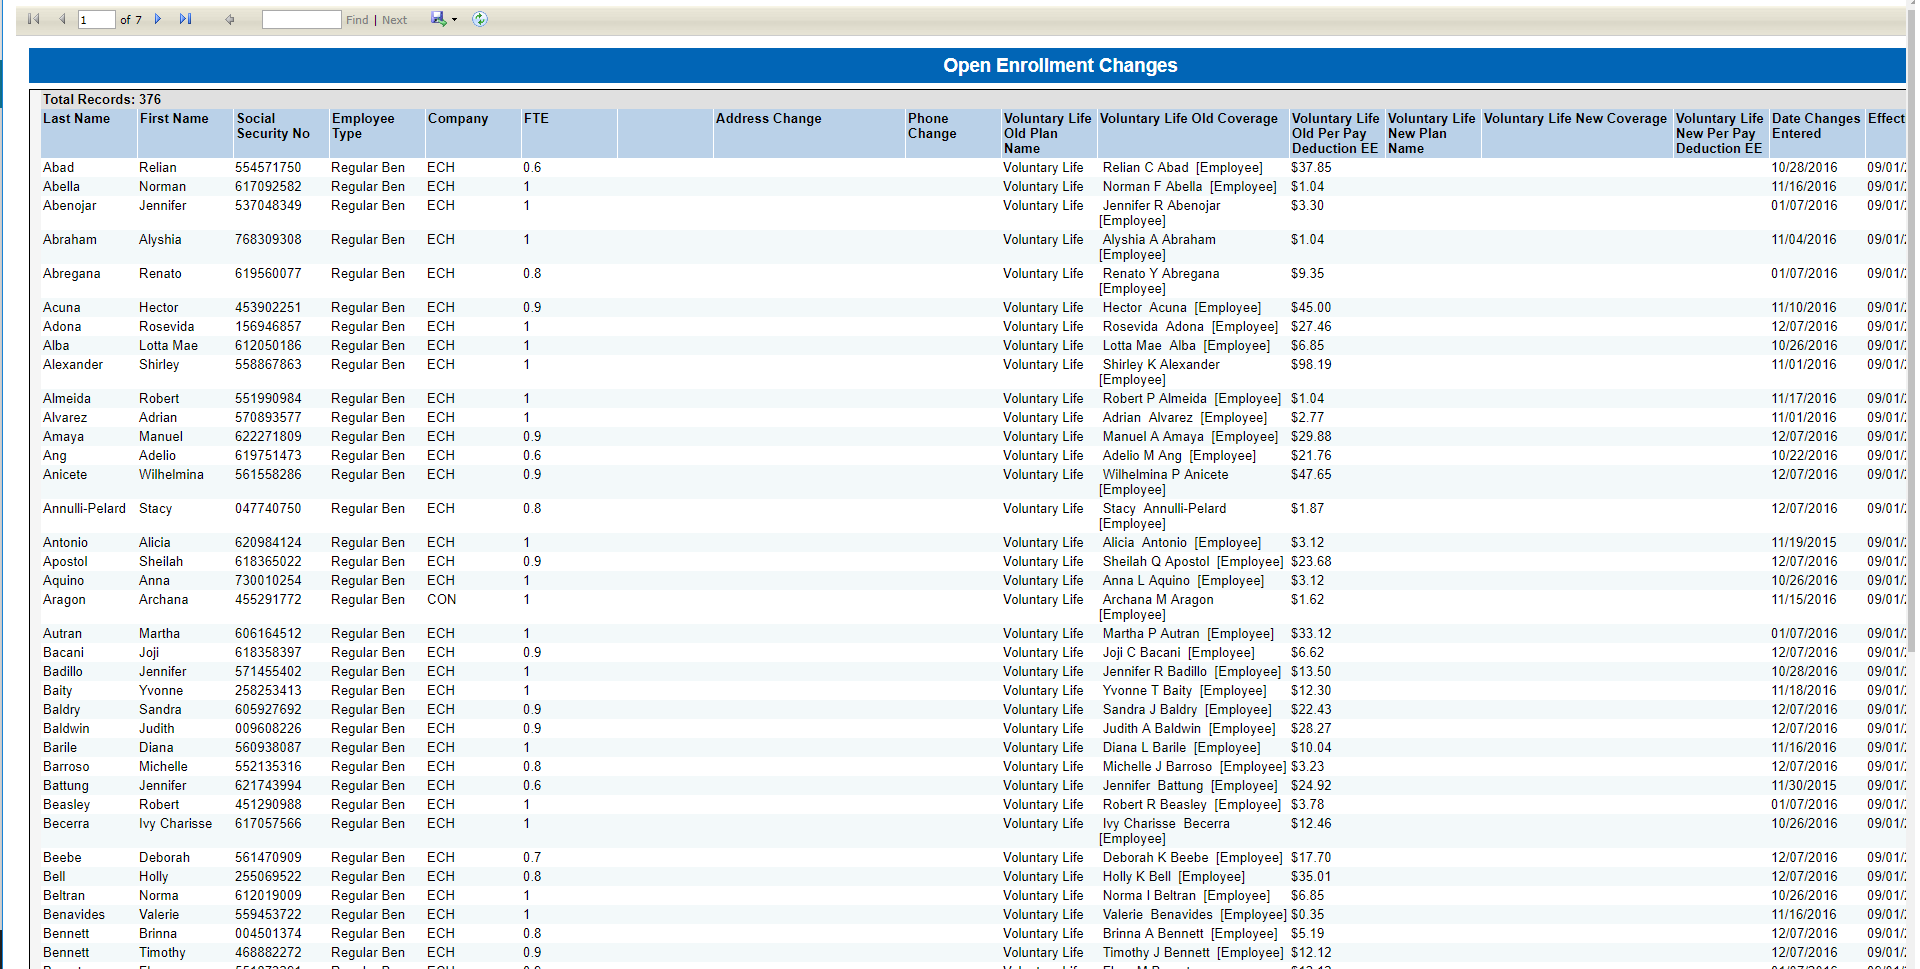Image resolution: width=1920 pixels, height=969 pixels.
Task: Select deduction amount $98.19
Action: click(1310, 364)
